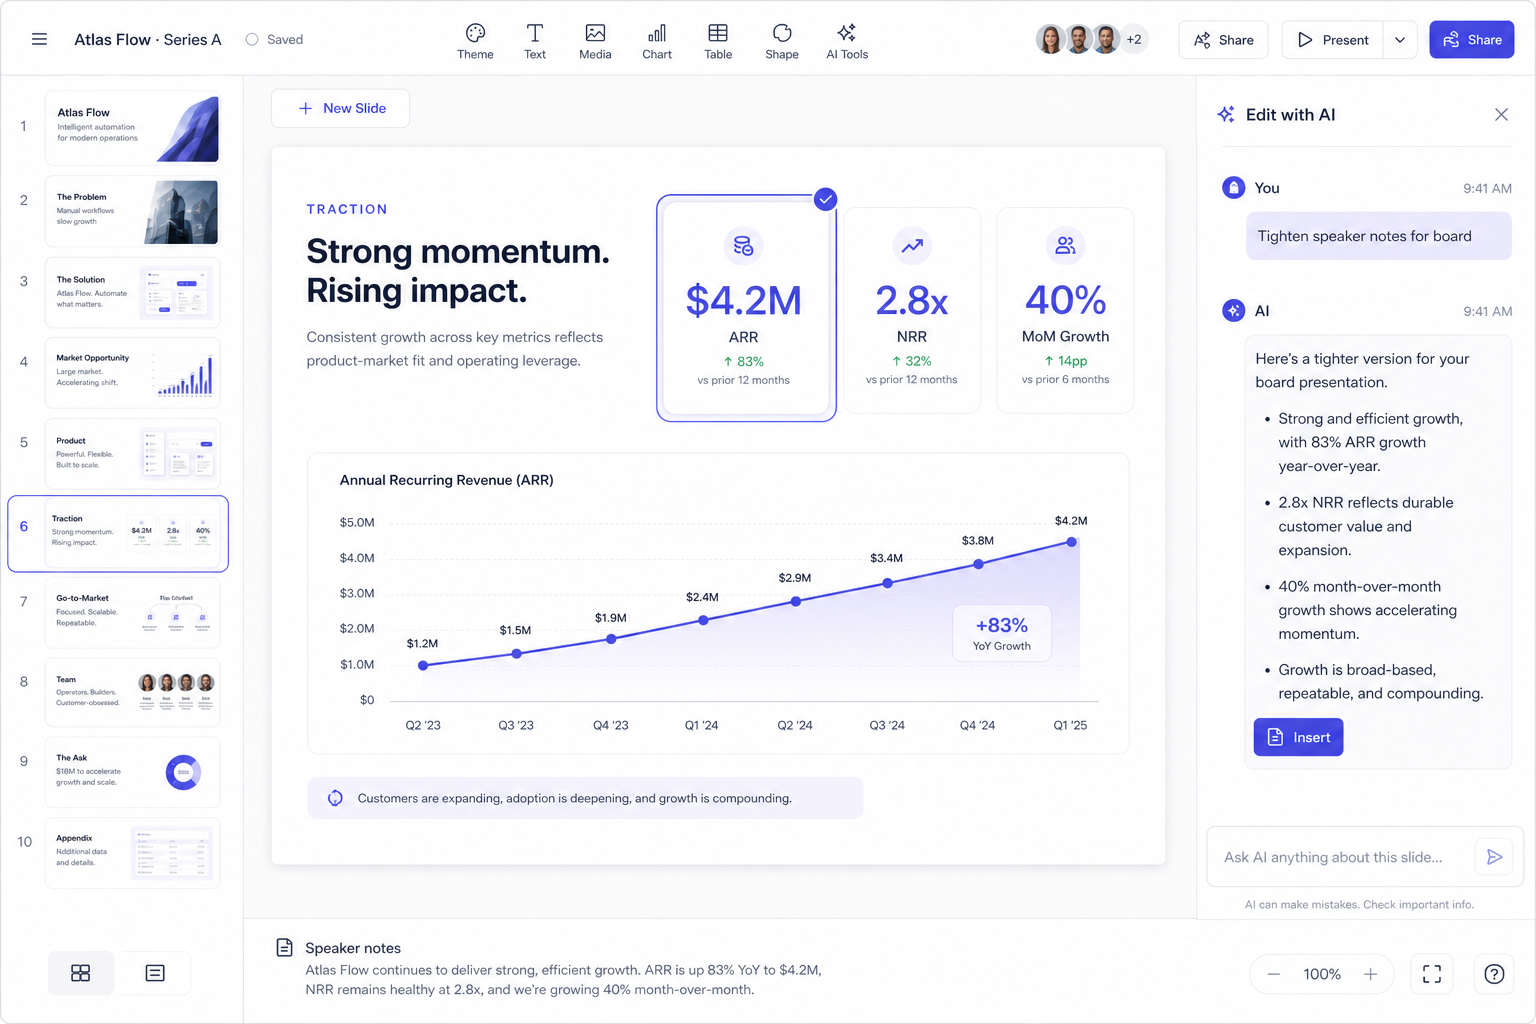The image size is (1536, 1024).
Task: Click the TRACTION section label
Action: [x=347, y=209]
